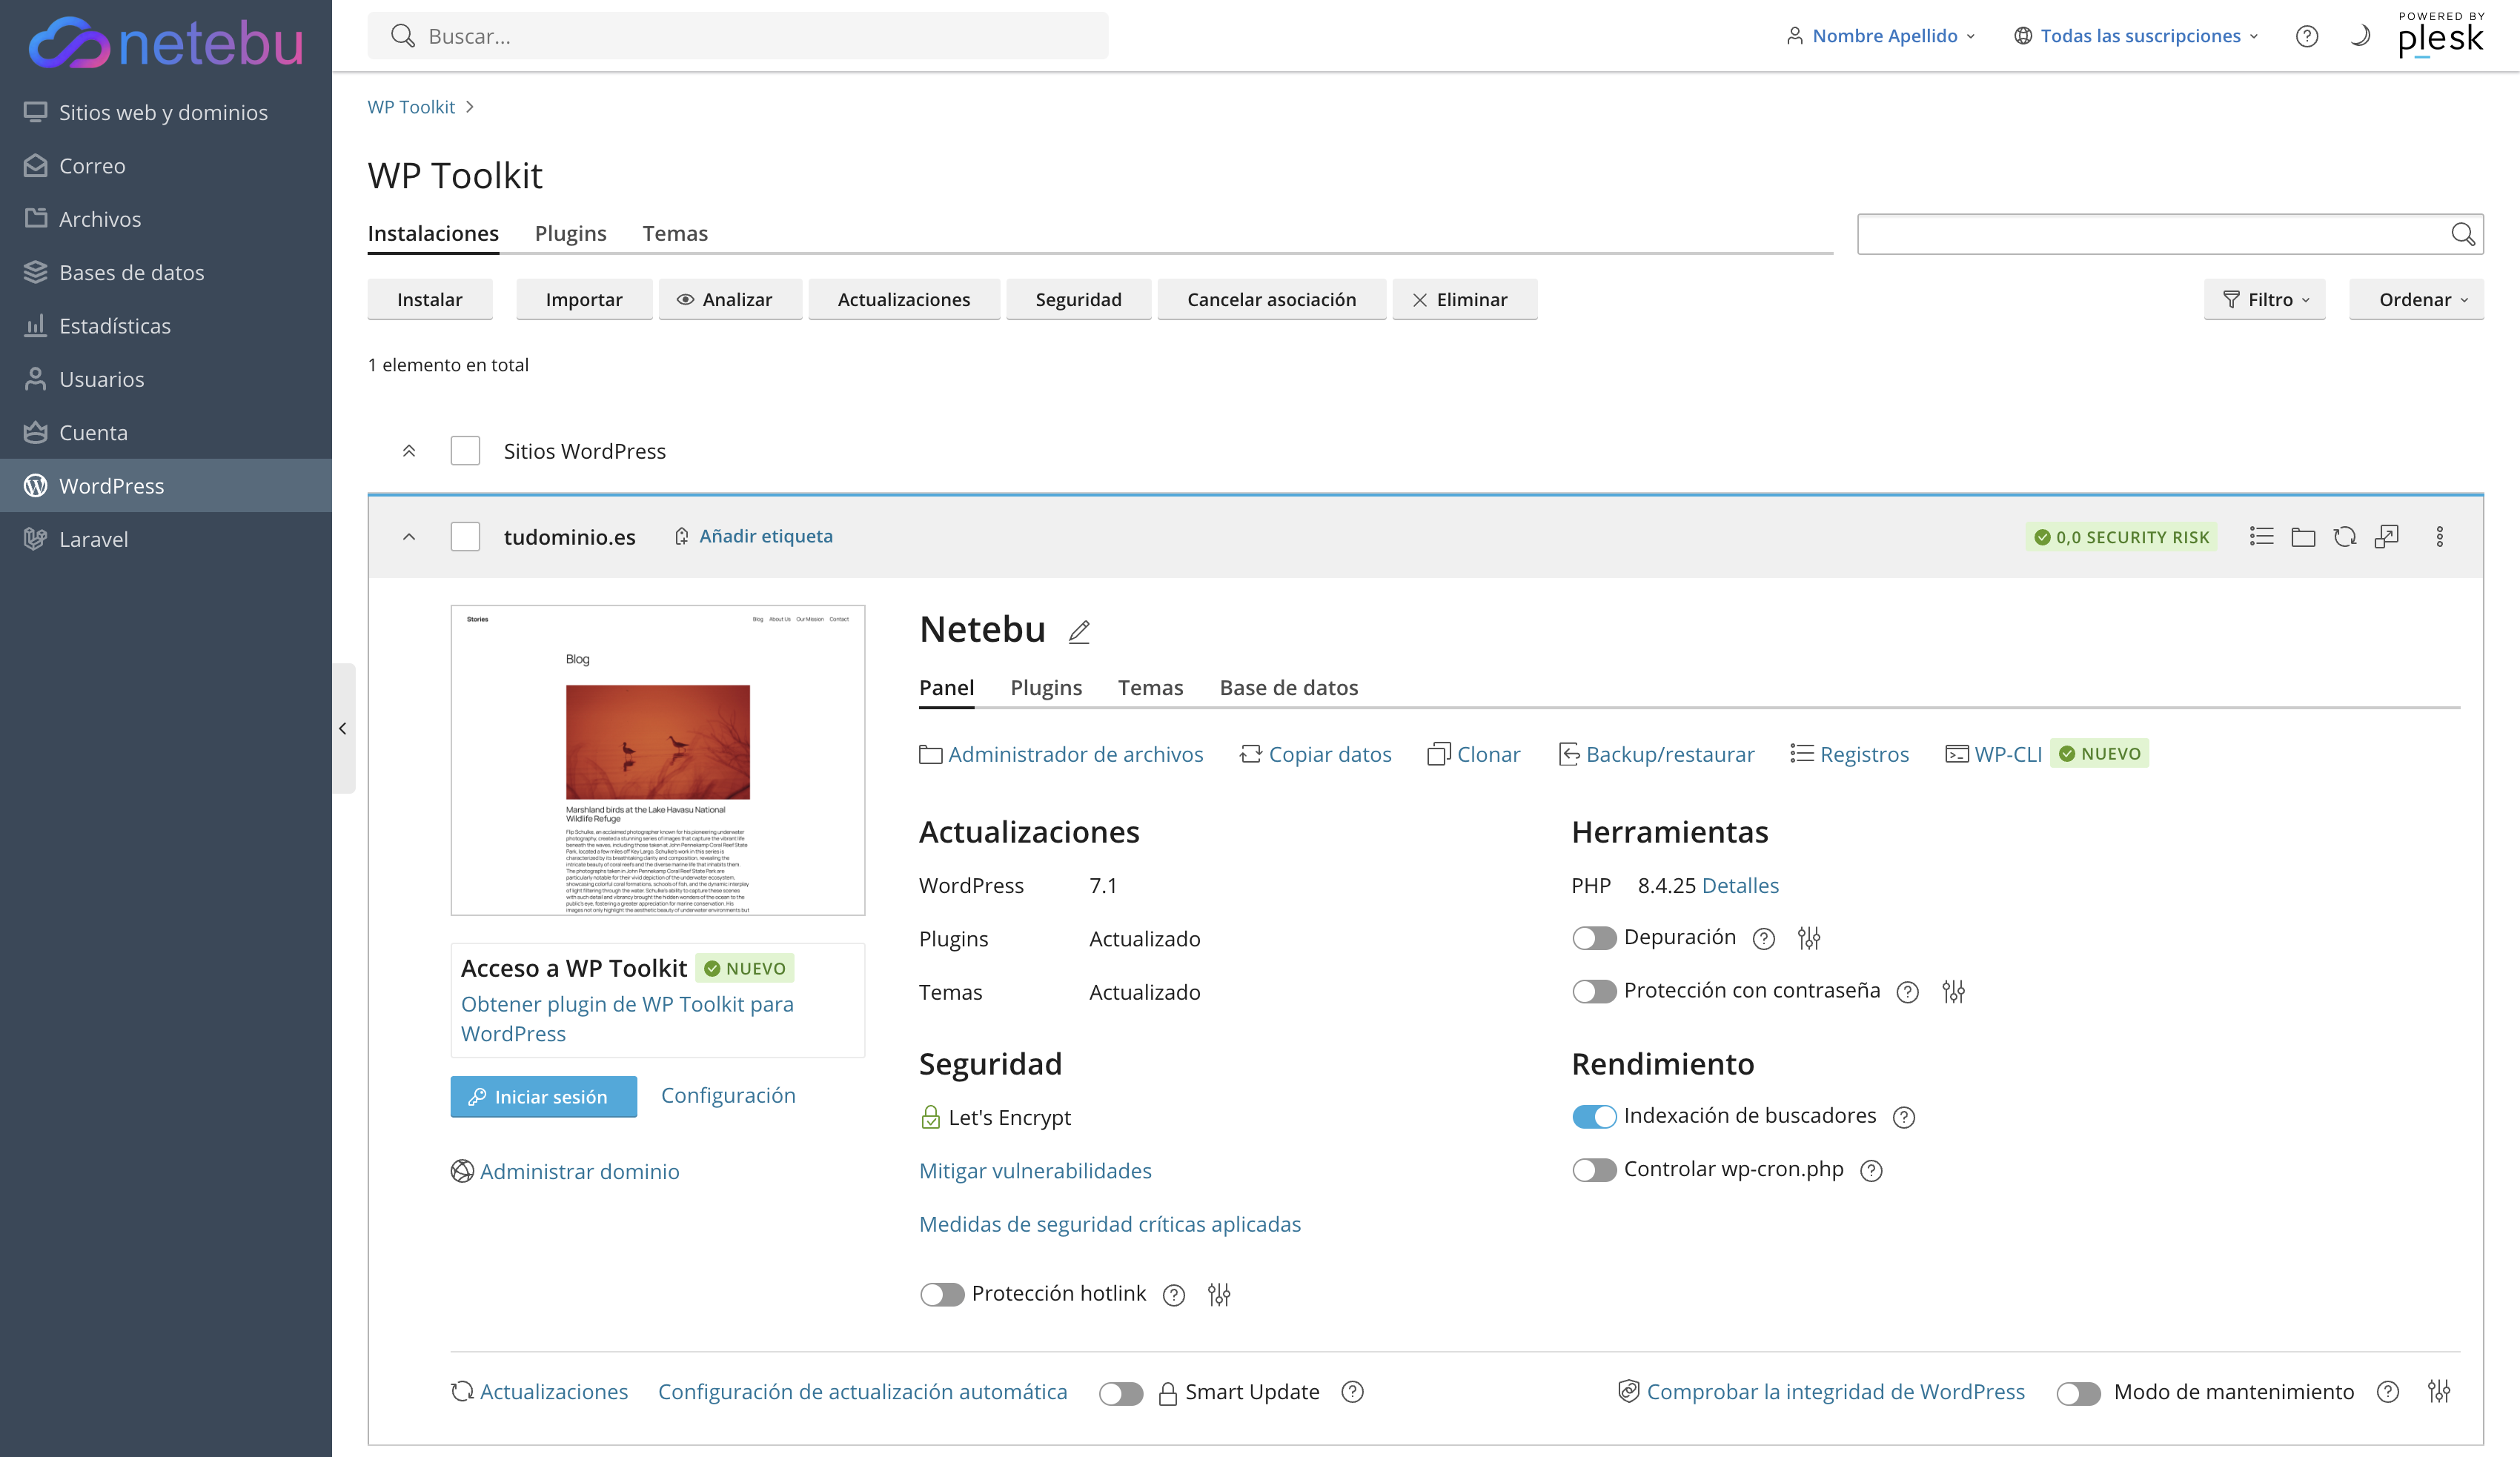Open the Ordenar dropdown

tap(2416, 299)
